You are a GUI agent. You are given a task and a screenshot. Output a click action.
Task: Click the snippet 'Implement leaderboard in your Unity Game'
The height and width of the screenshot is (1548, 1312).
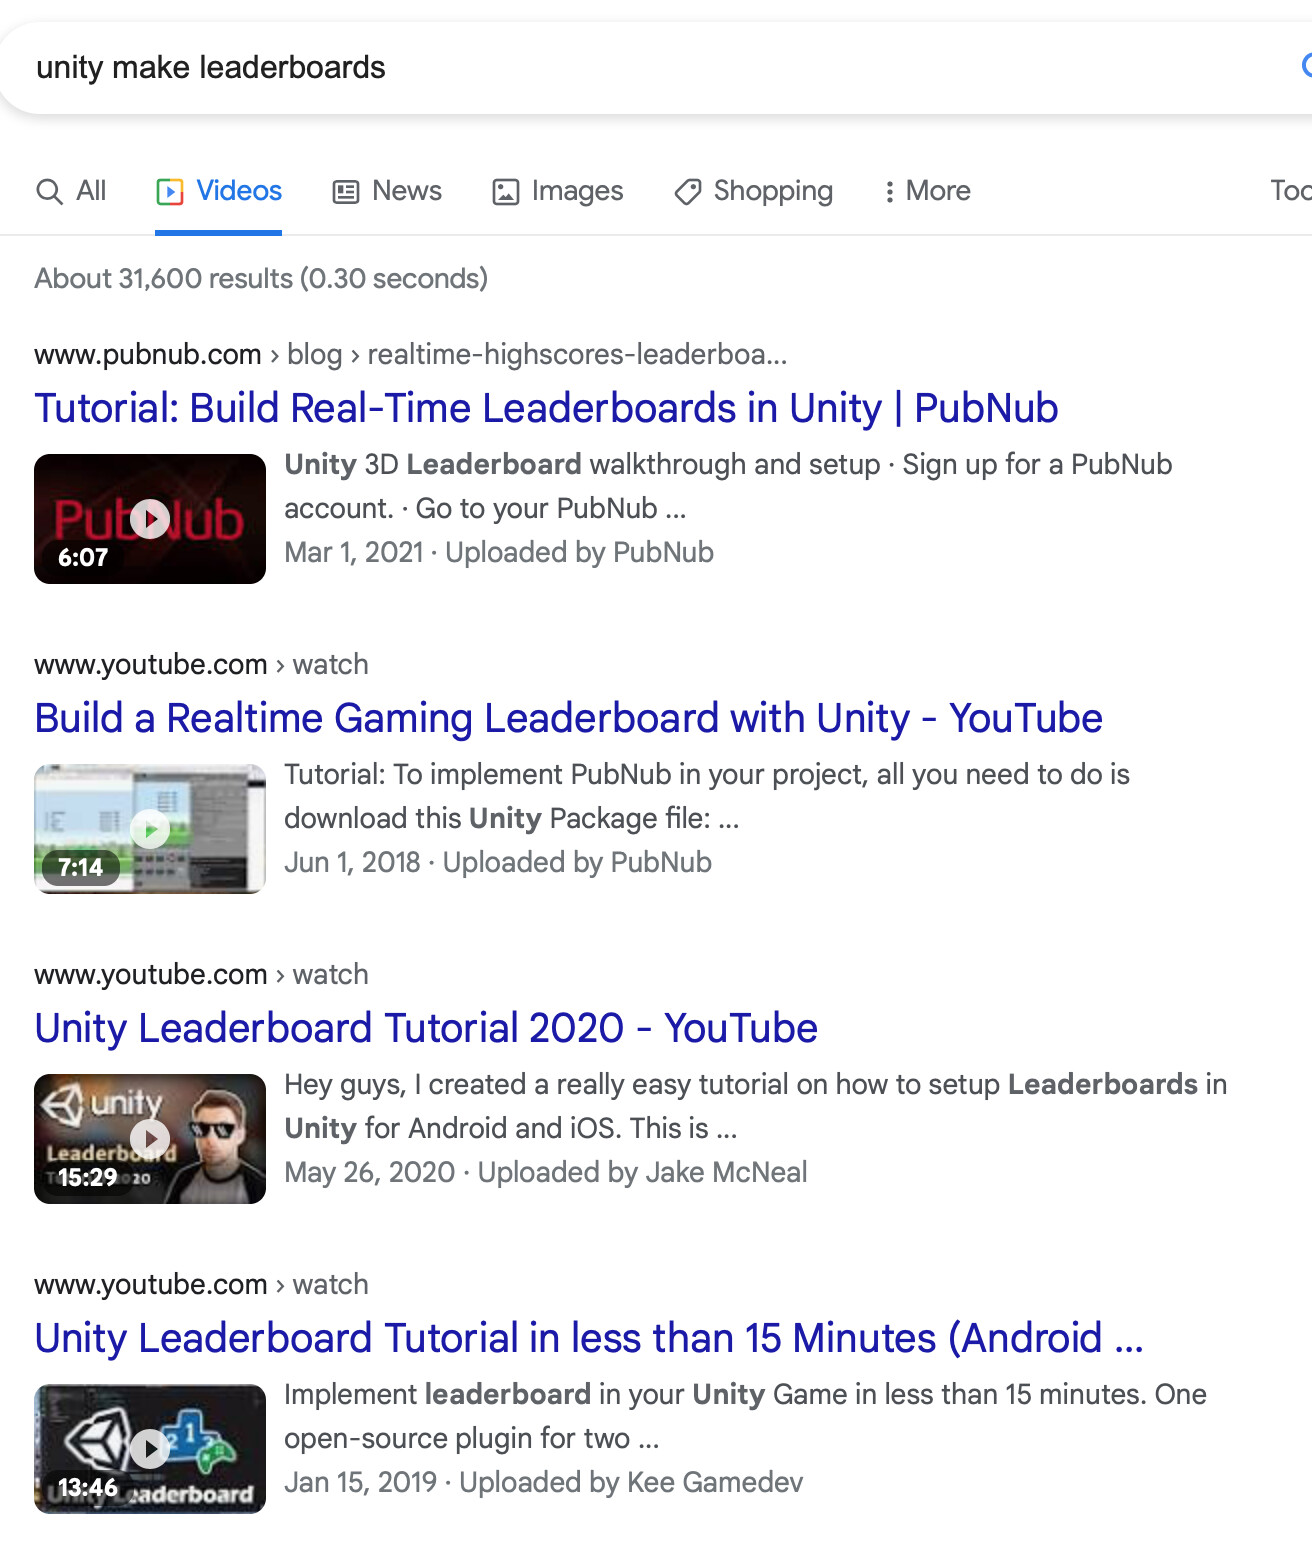click(x=745, y=1416)
